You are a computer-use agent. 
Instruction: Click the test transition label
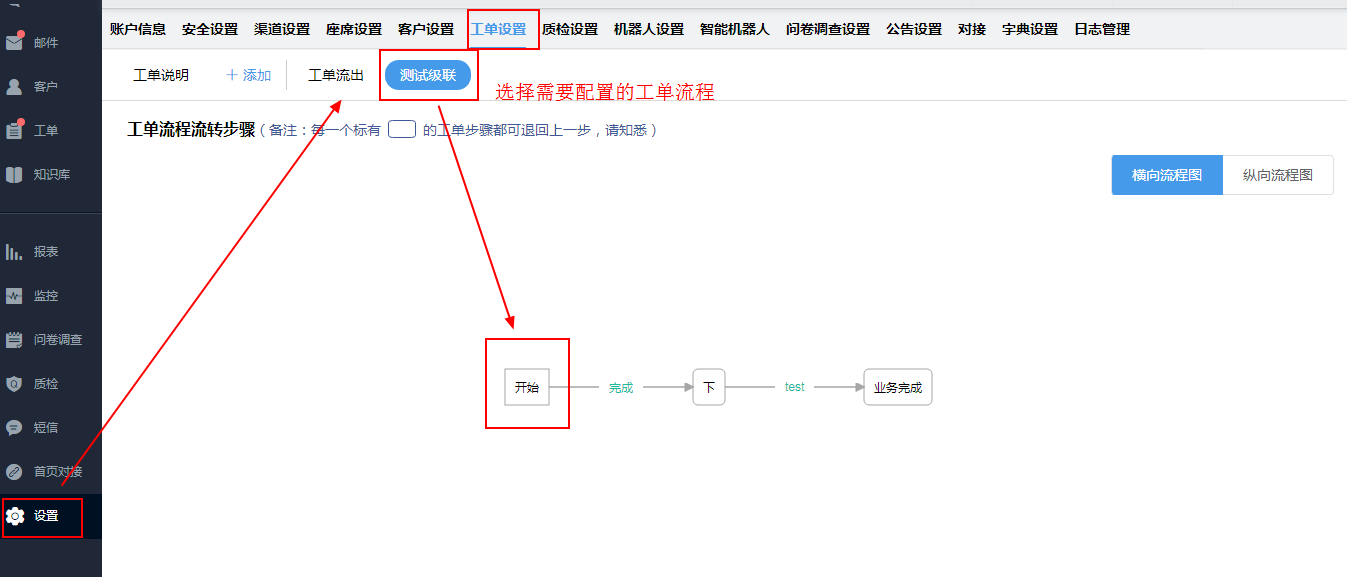(795, 387)
